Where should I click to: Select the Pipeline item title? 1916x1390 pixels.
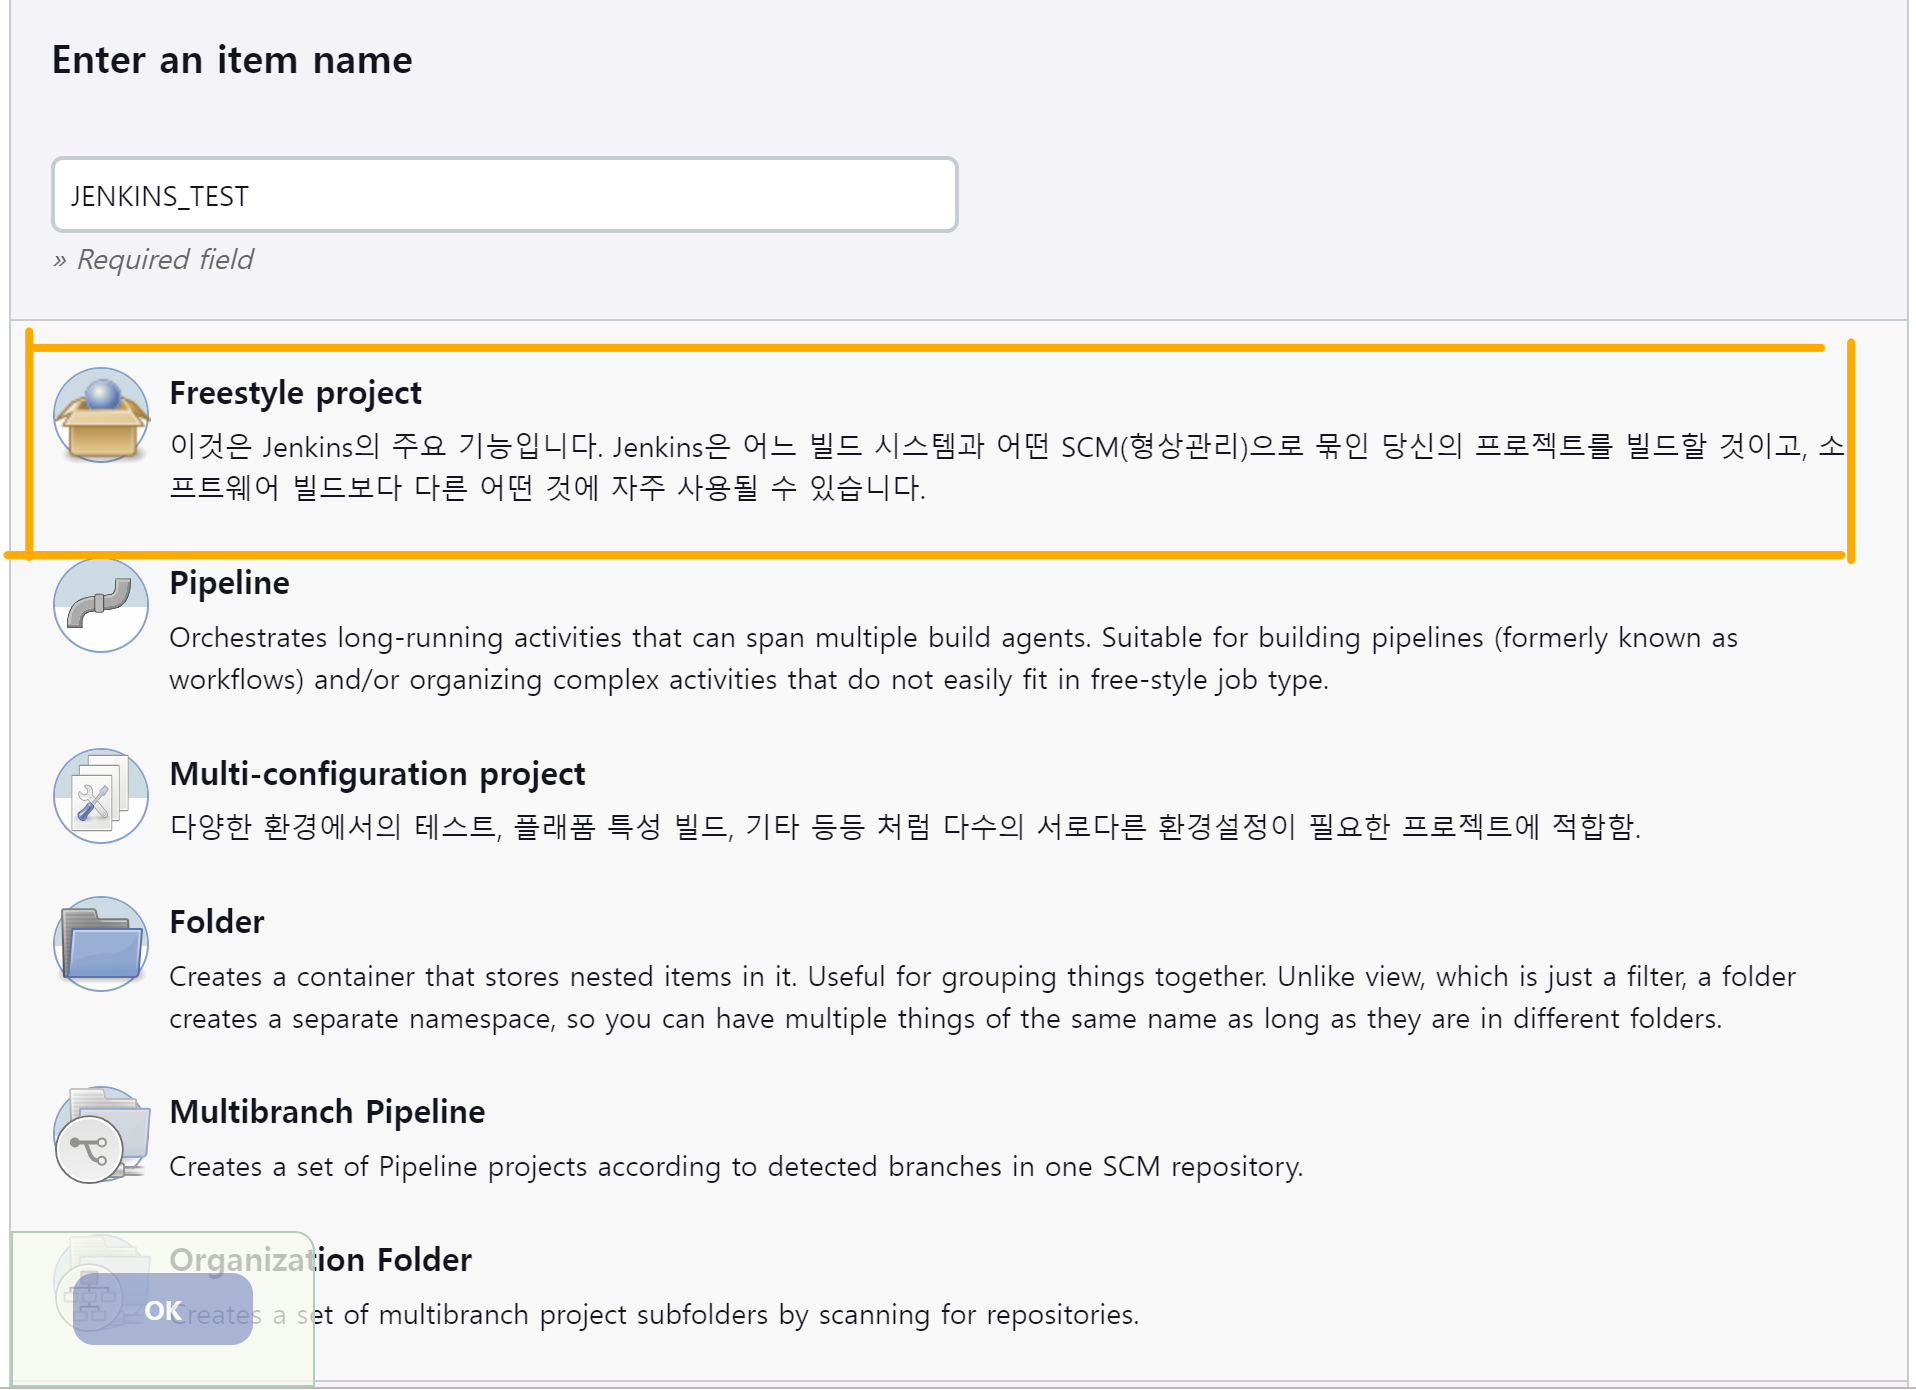(230, 583)
